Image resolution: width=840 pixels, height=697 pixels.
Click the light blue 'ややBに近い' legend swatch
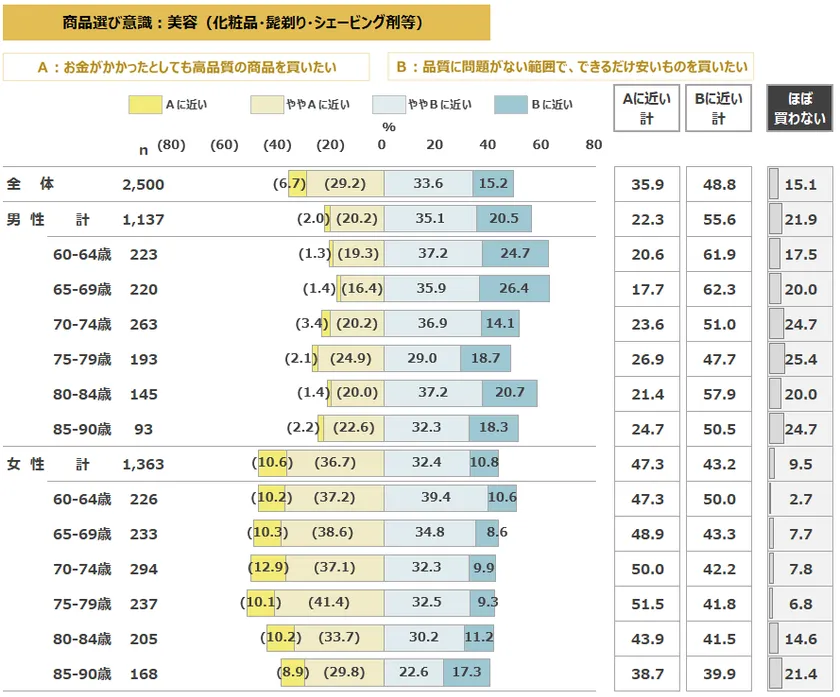tap(388, 104)
